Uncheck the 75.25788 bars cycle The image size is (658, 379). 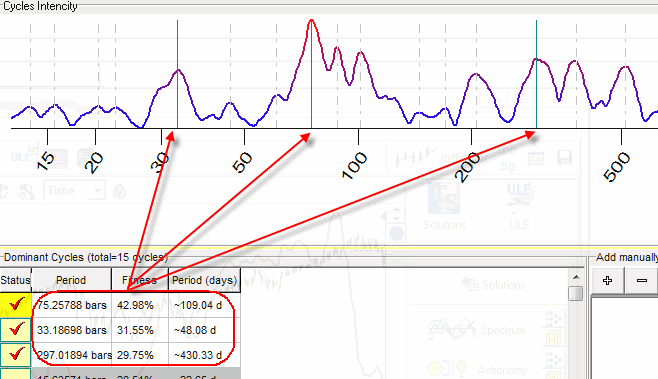[x=16, y=304]
